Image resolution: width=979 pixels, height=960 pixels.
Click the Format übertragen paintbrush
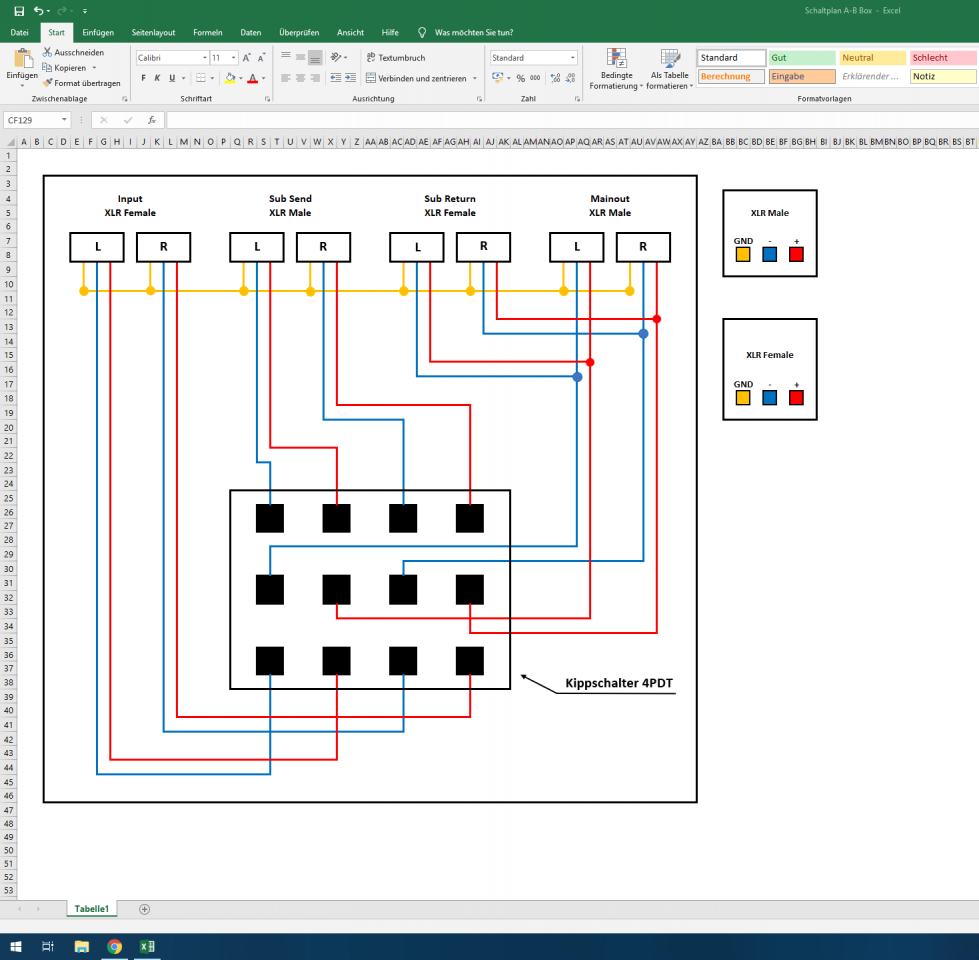point(47,83)
